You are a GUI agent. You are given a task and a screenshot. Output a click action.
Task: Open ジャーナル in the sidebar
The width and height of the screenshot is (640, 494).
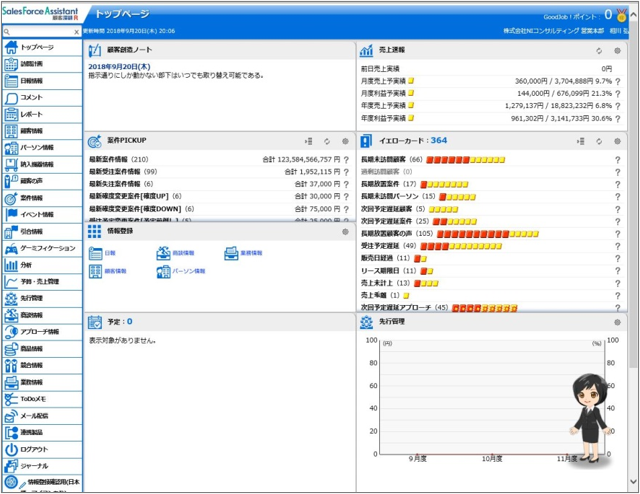click(42, 466)
